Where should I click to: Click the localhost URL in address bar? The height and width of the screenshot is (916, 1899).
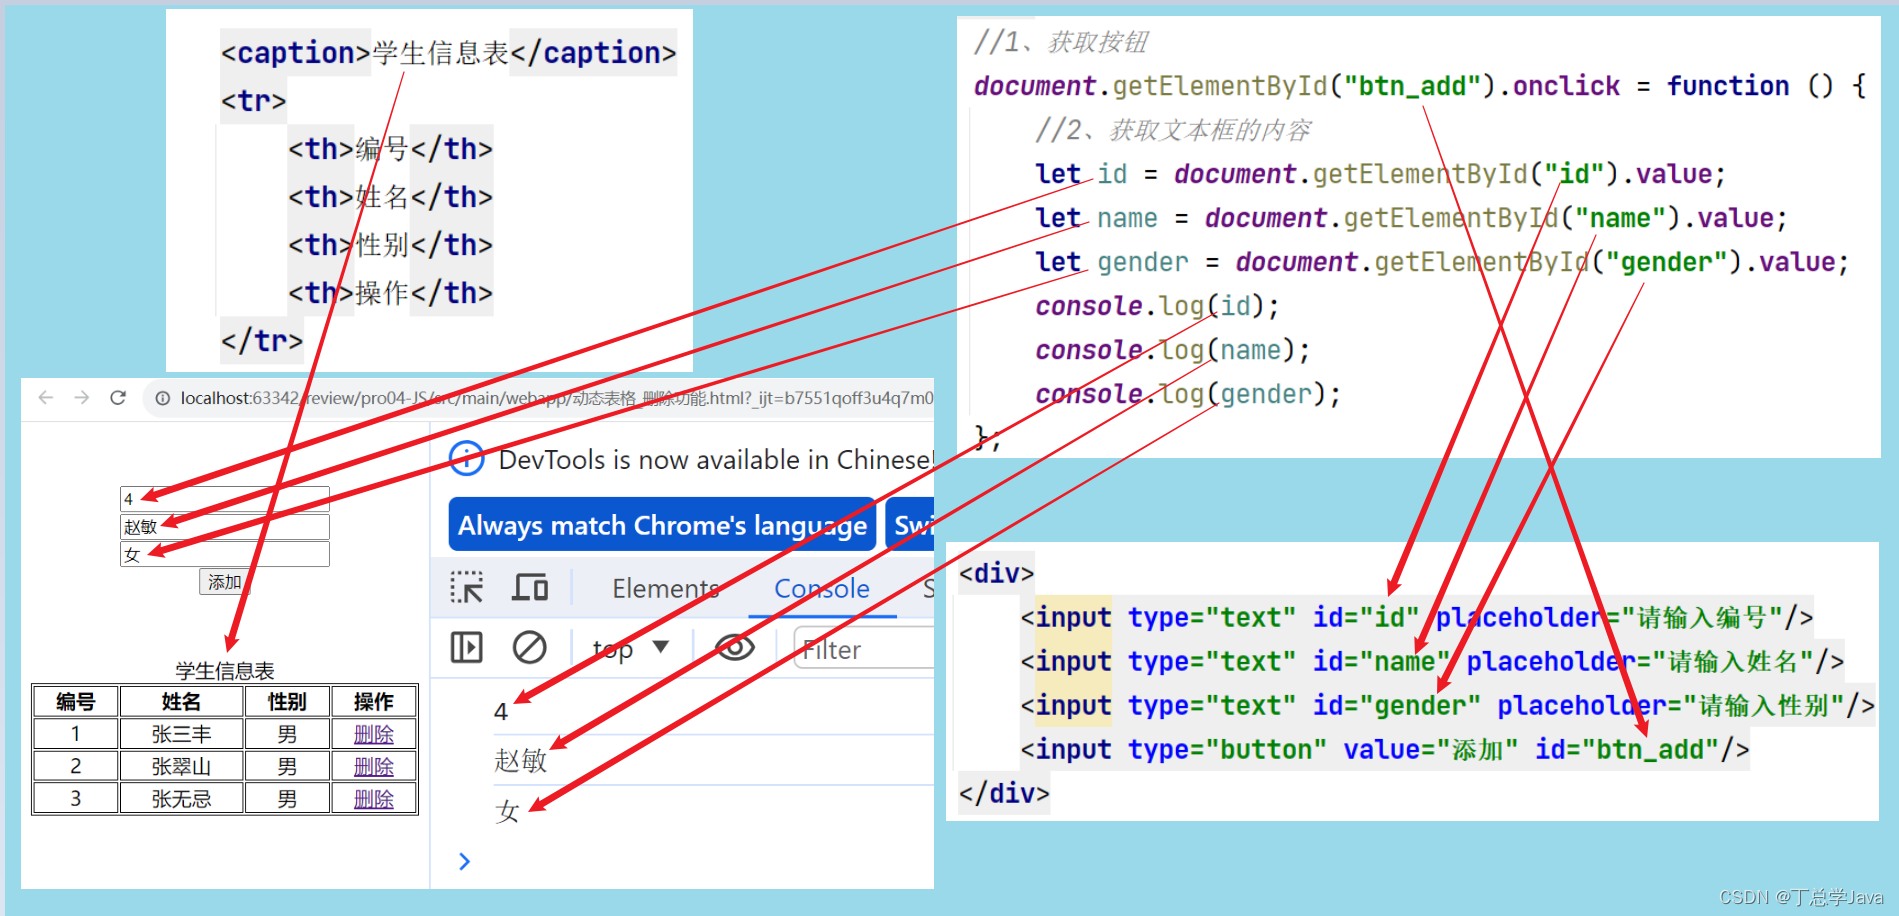pyautogui.click(x=556, y=398)
